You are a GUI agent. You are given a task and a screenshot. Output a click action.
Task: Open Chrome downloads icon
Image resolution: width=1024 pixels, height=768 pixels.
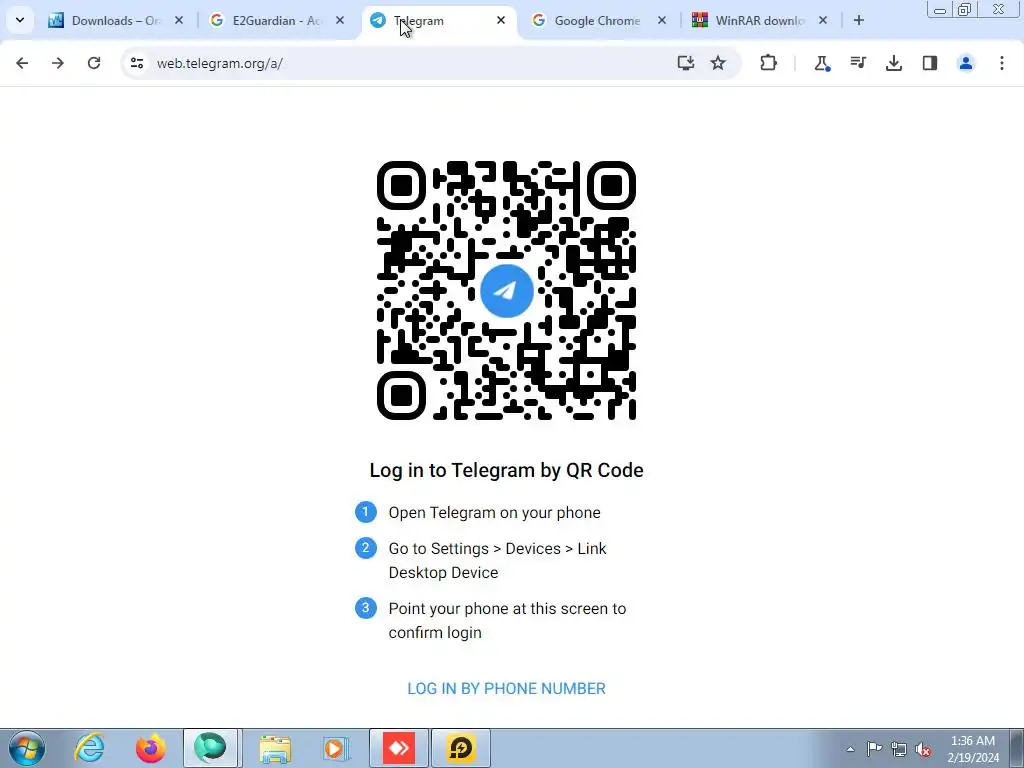[894, 63]
